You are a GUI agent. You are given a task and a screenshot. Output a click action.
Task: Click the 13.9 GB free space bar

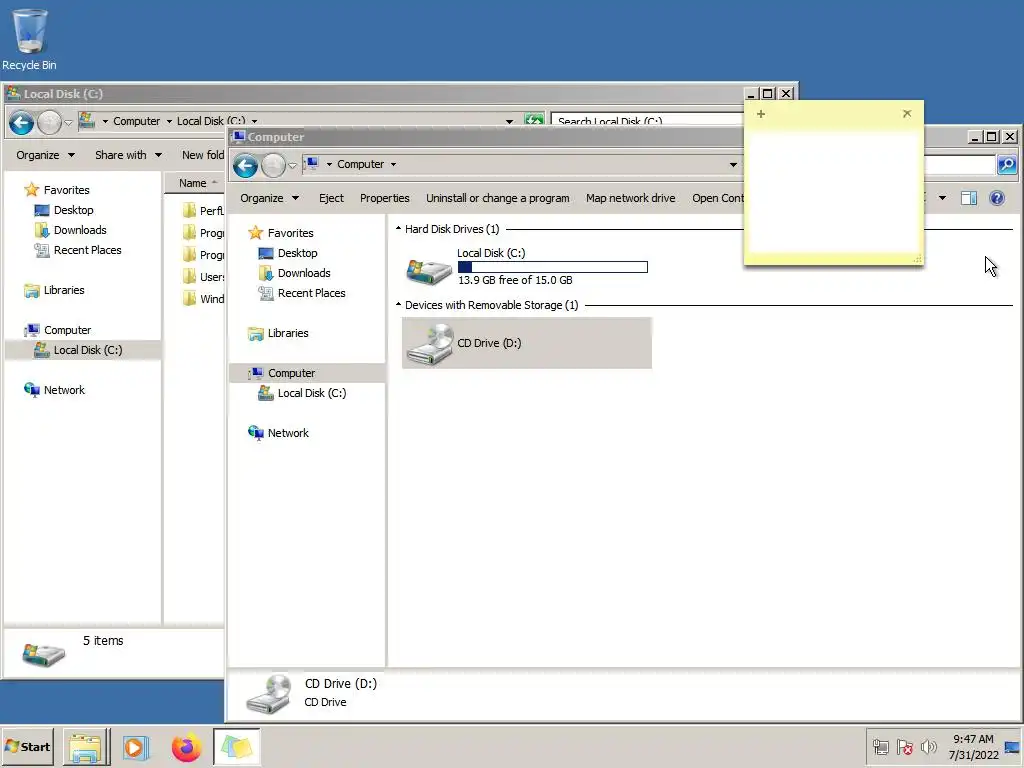click(552, 266)
